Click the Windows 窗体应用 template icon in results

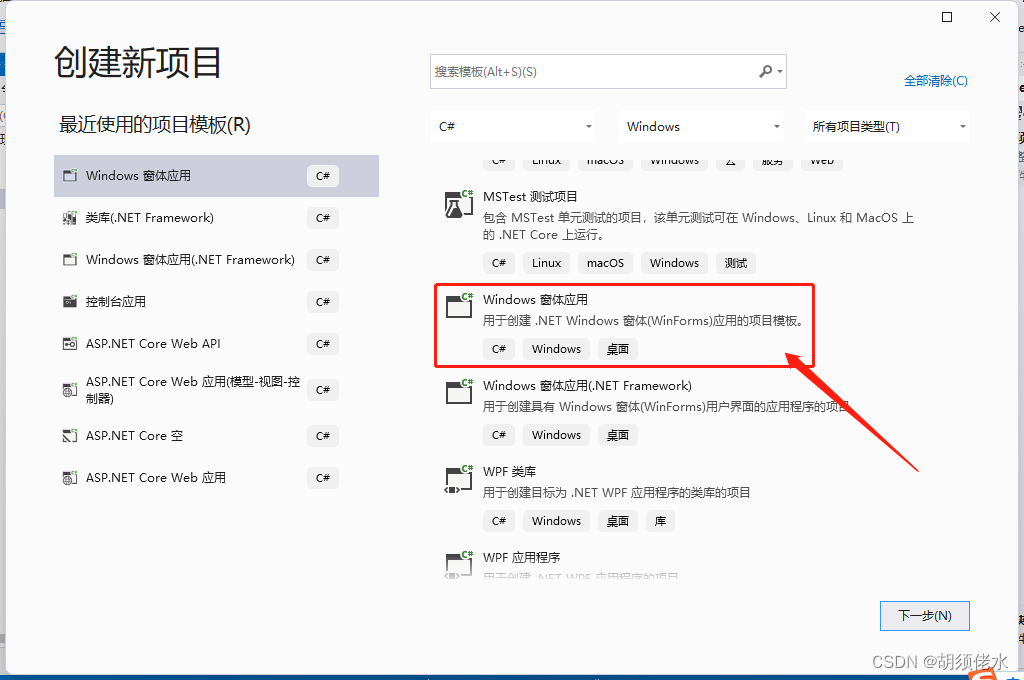pos(458,306)
